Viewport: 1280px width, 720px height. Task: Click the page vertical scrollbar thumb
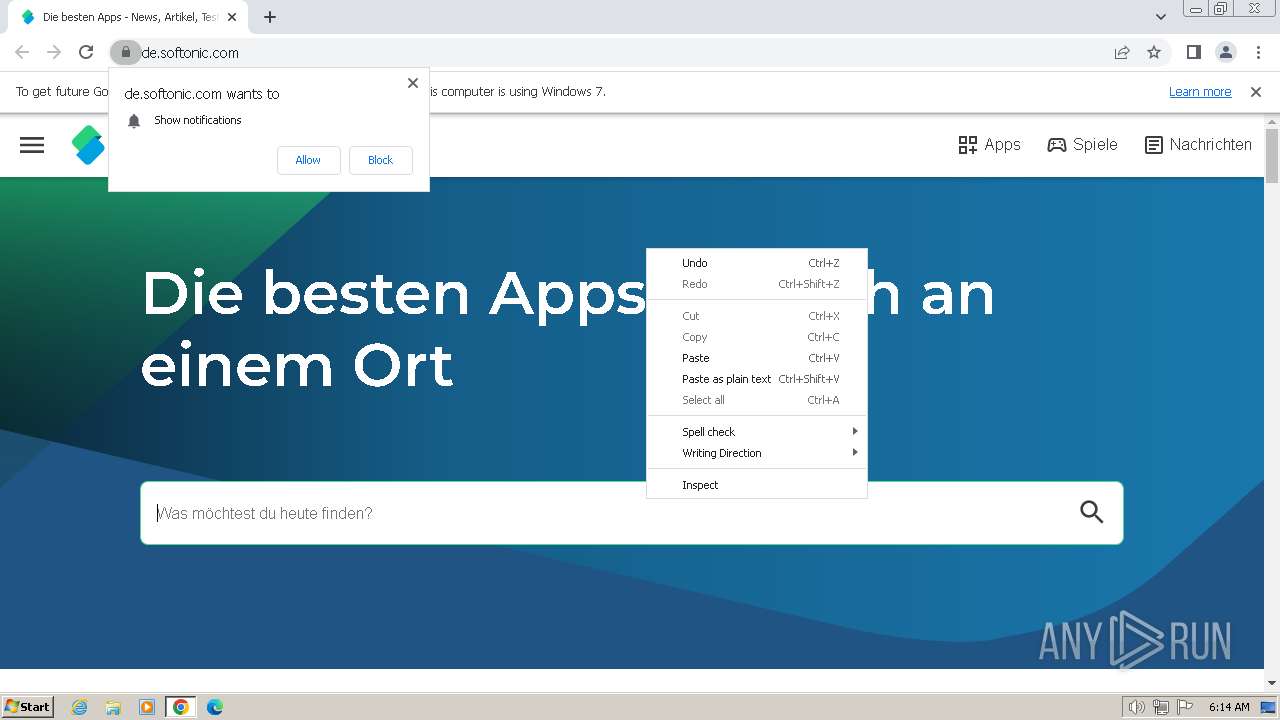click(1271, 157)
